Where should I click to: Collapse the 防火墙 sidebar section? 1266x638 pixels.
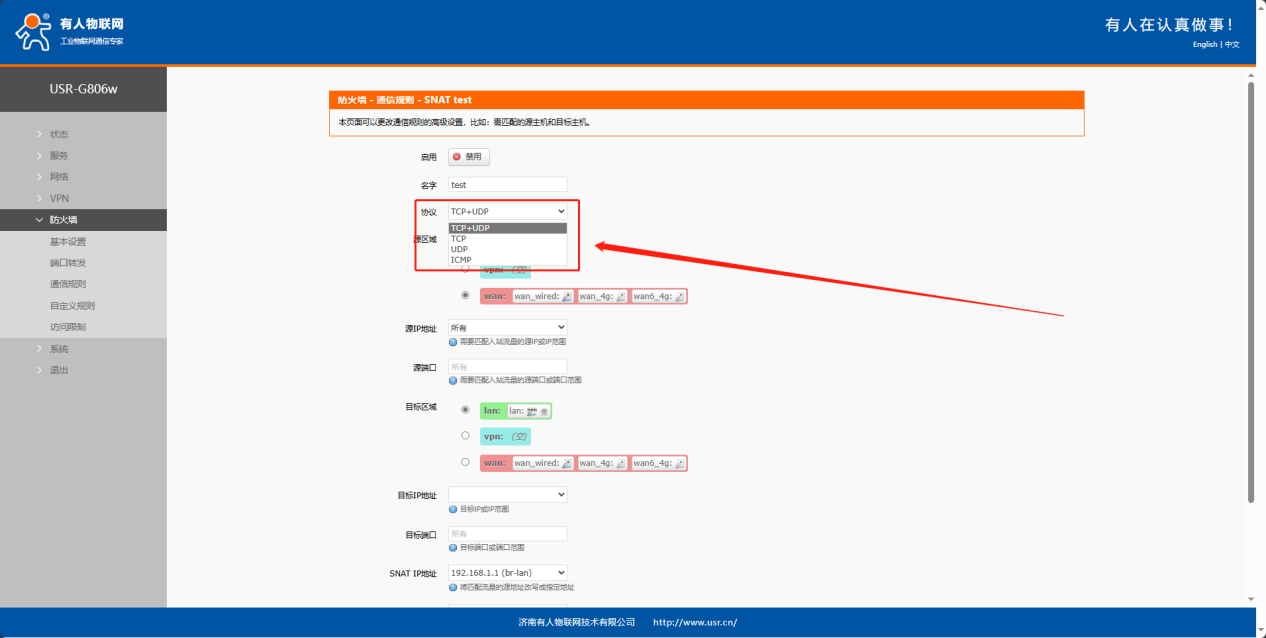pyautogui.click(x=83, y=220)
